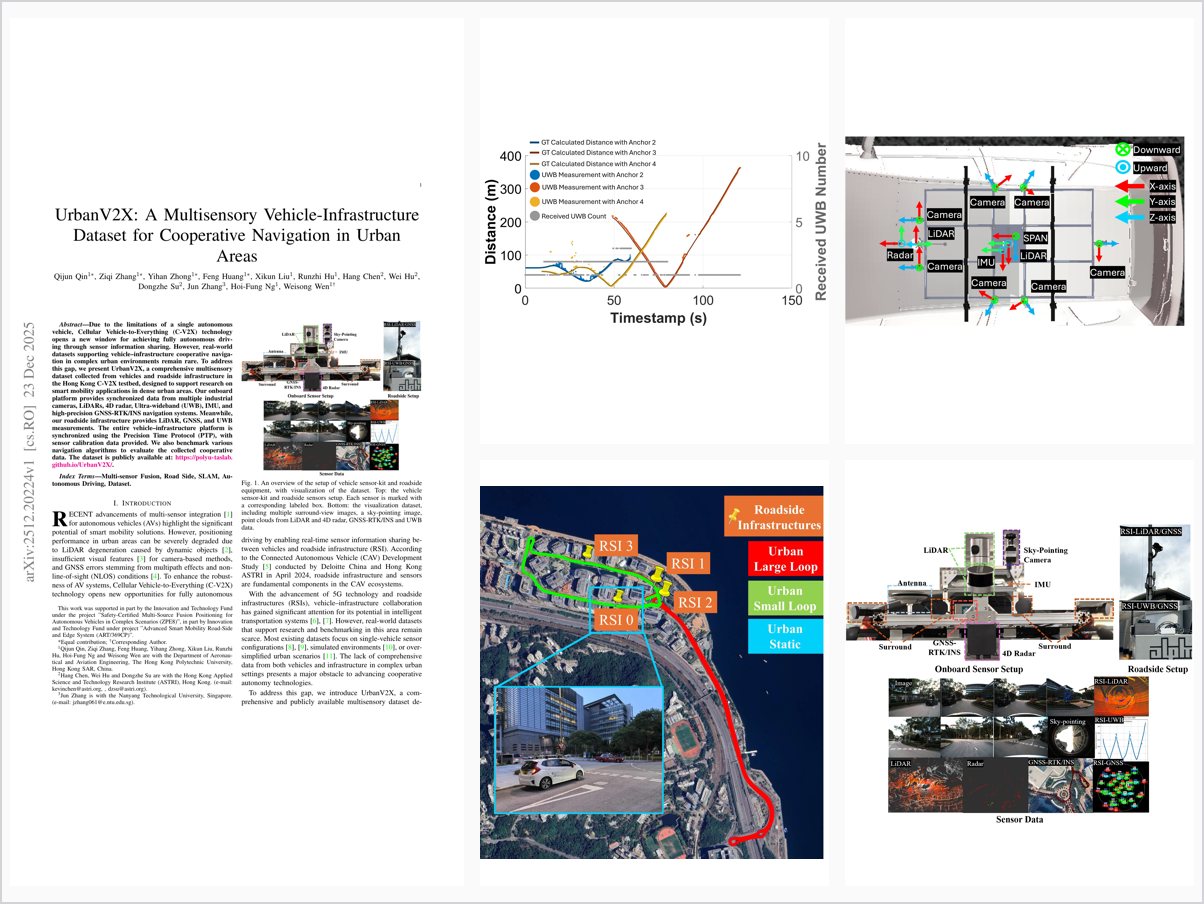Click legend entry 'GT Calculated Distance with Anchor 3'
Viewport: 1204px width, 904px height.
pyautogui.click(x=592, y=153)
